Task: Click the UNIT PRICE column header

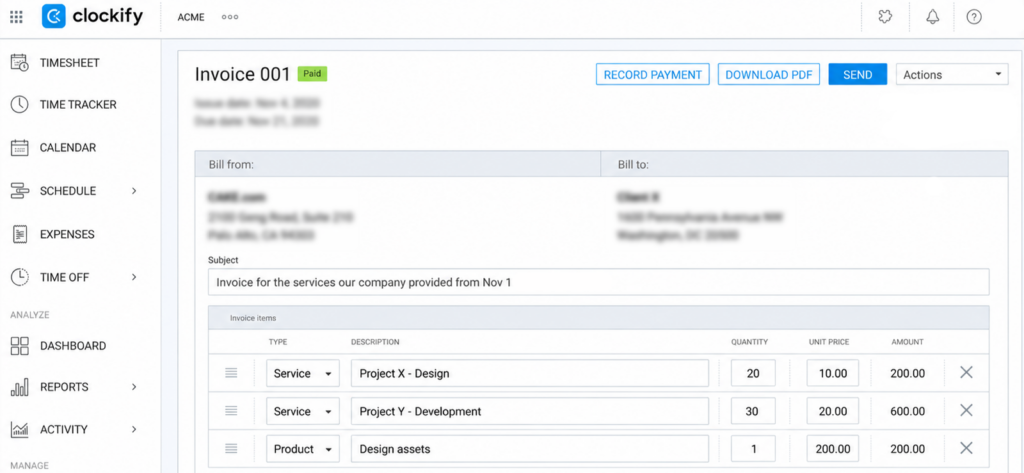Action: point(829,342)
